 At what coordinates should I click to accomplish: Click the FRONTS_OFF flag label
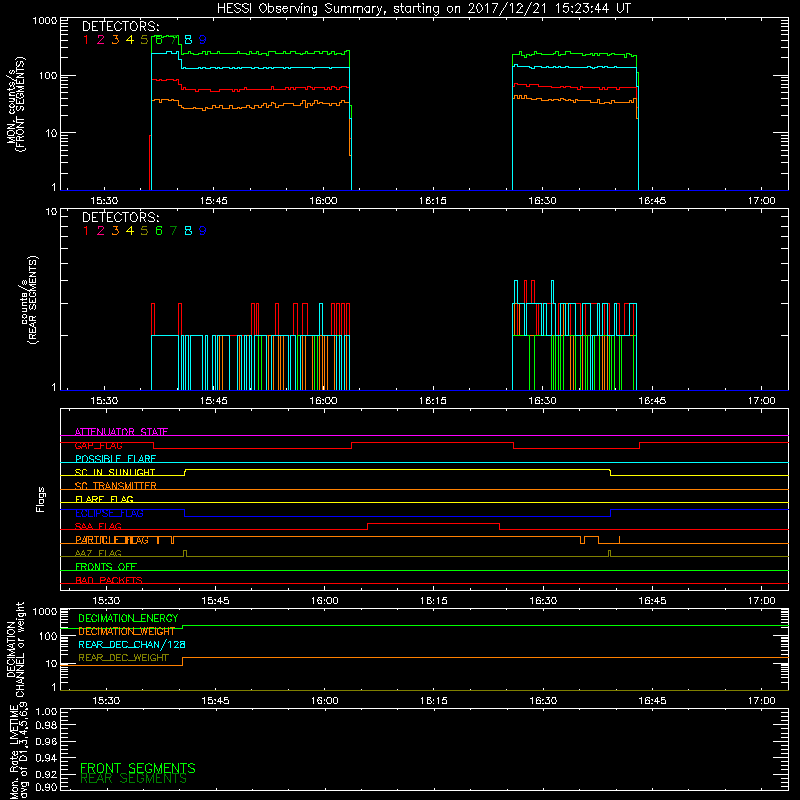click(106, 567)
